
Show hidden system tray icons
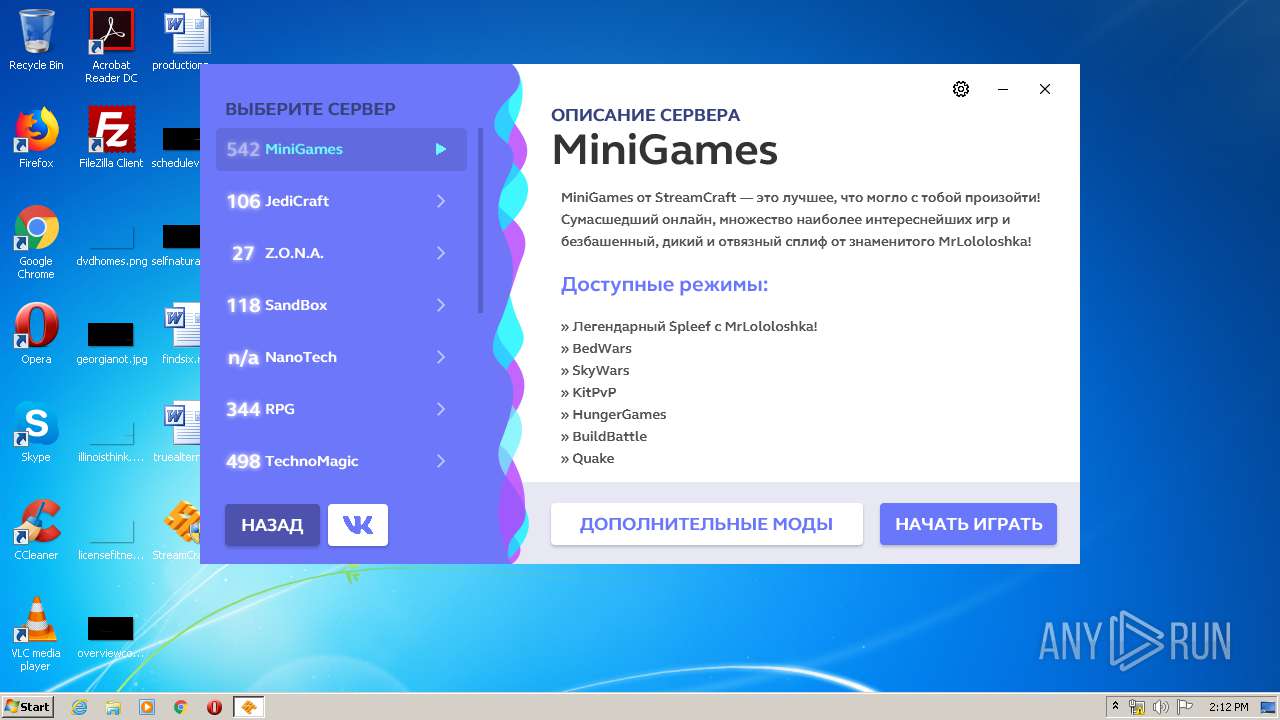(1115, 707)
